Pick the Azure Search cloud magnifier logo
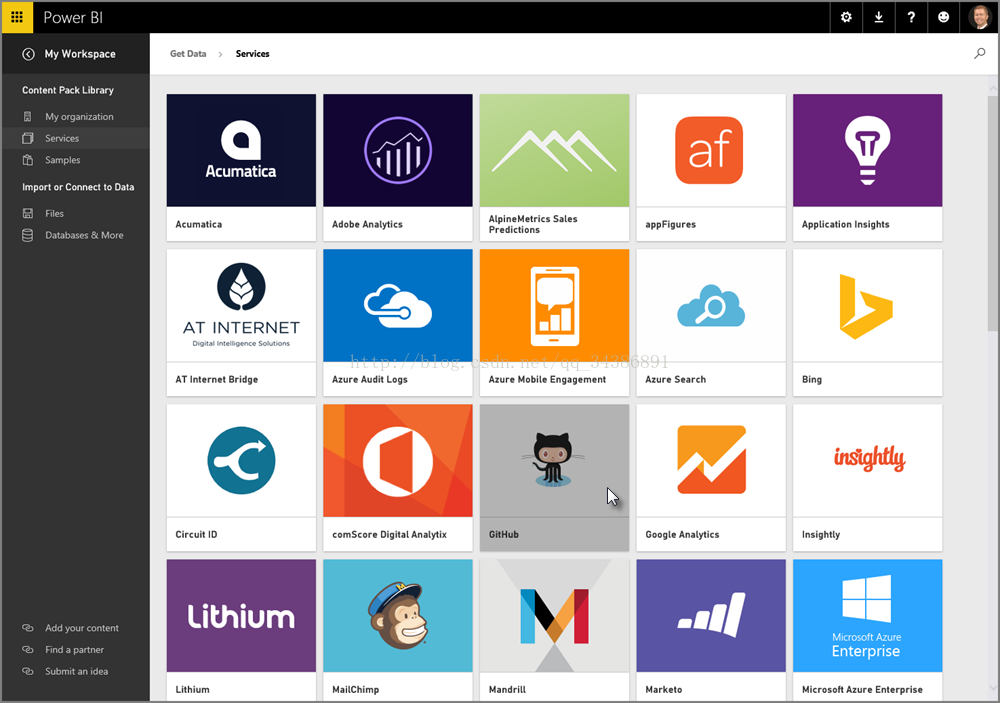Screen dimensions: 1000x703 pos(711,306)
